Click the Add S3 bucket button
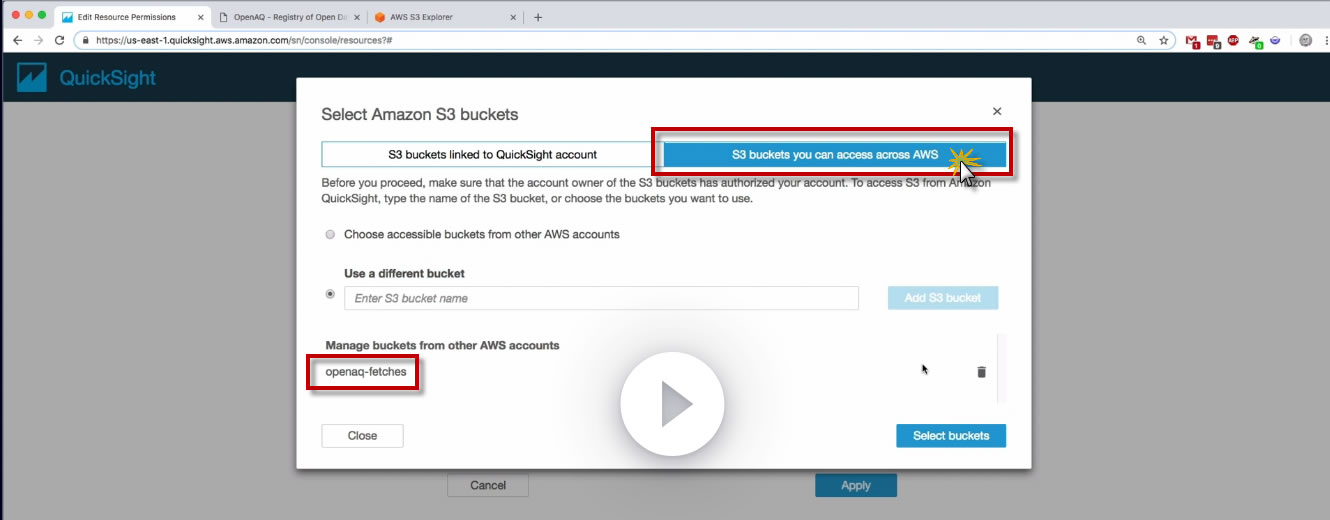The height and width of the screenshot is (520, 1330). (943, 297)
